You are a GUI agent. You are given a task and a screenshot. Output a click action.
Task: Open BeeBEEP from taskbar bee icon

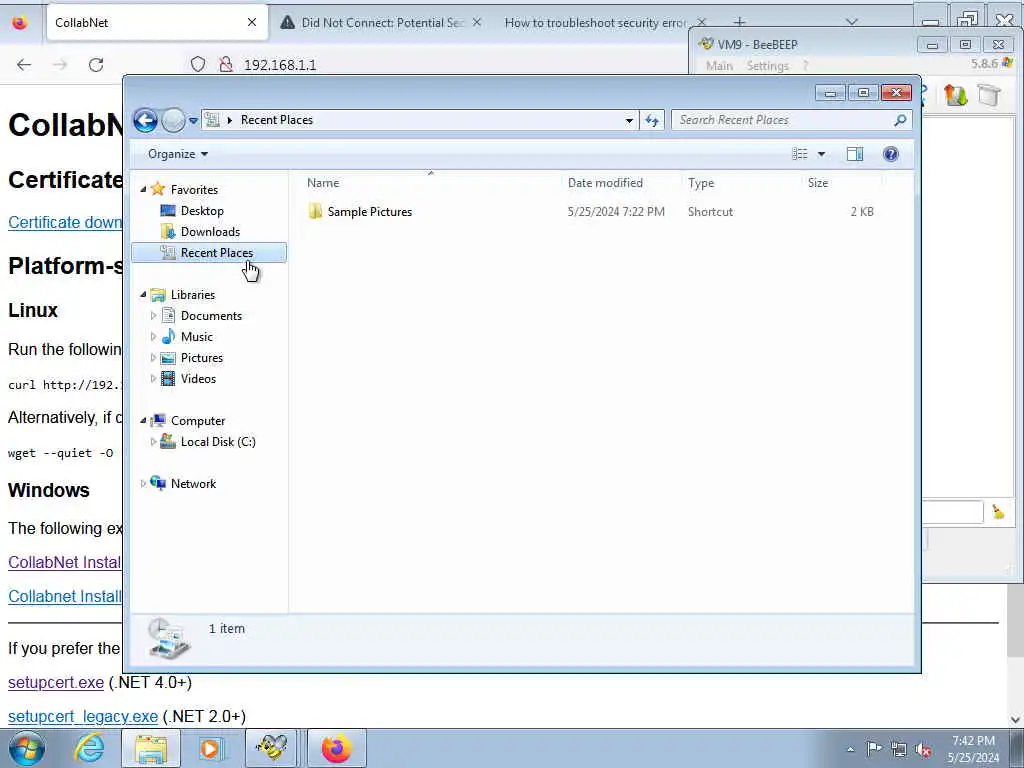point(272,748)
